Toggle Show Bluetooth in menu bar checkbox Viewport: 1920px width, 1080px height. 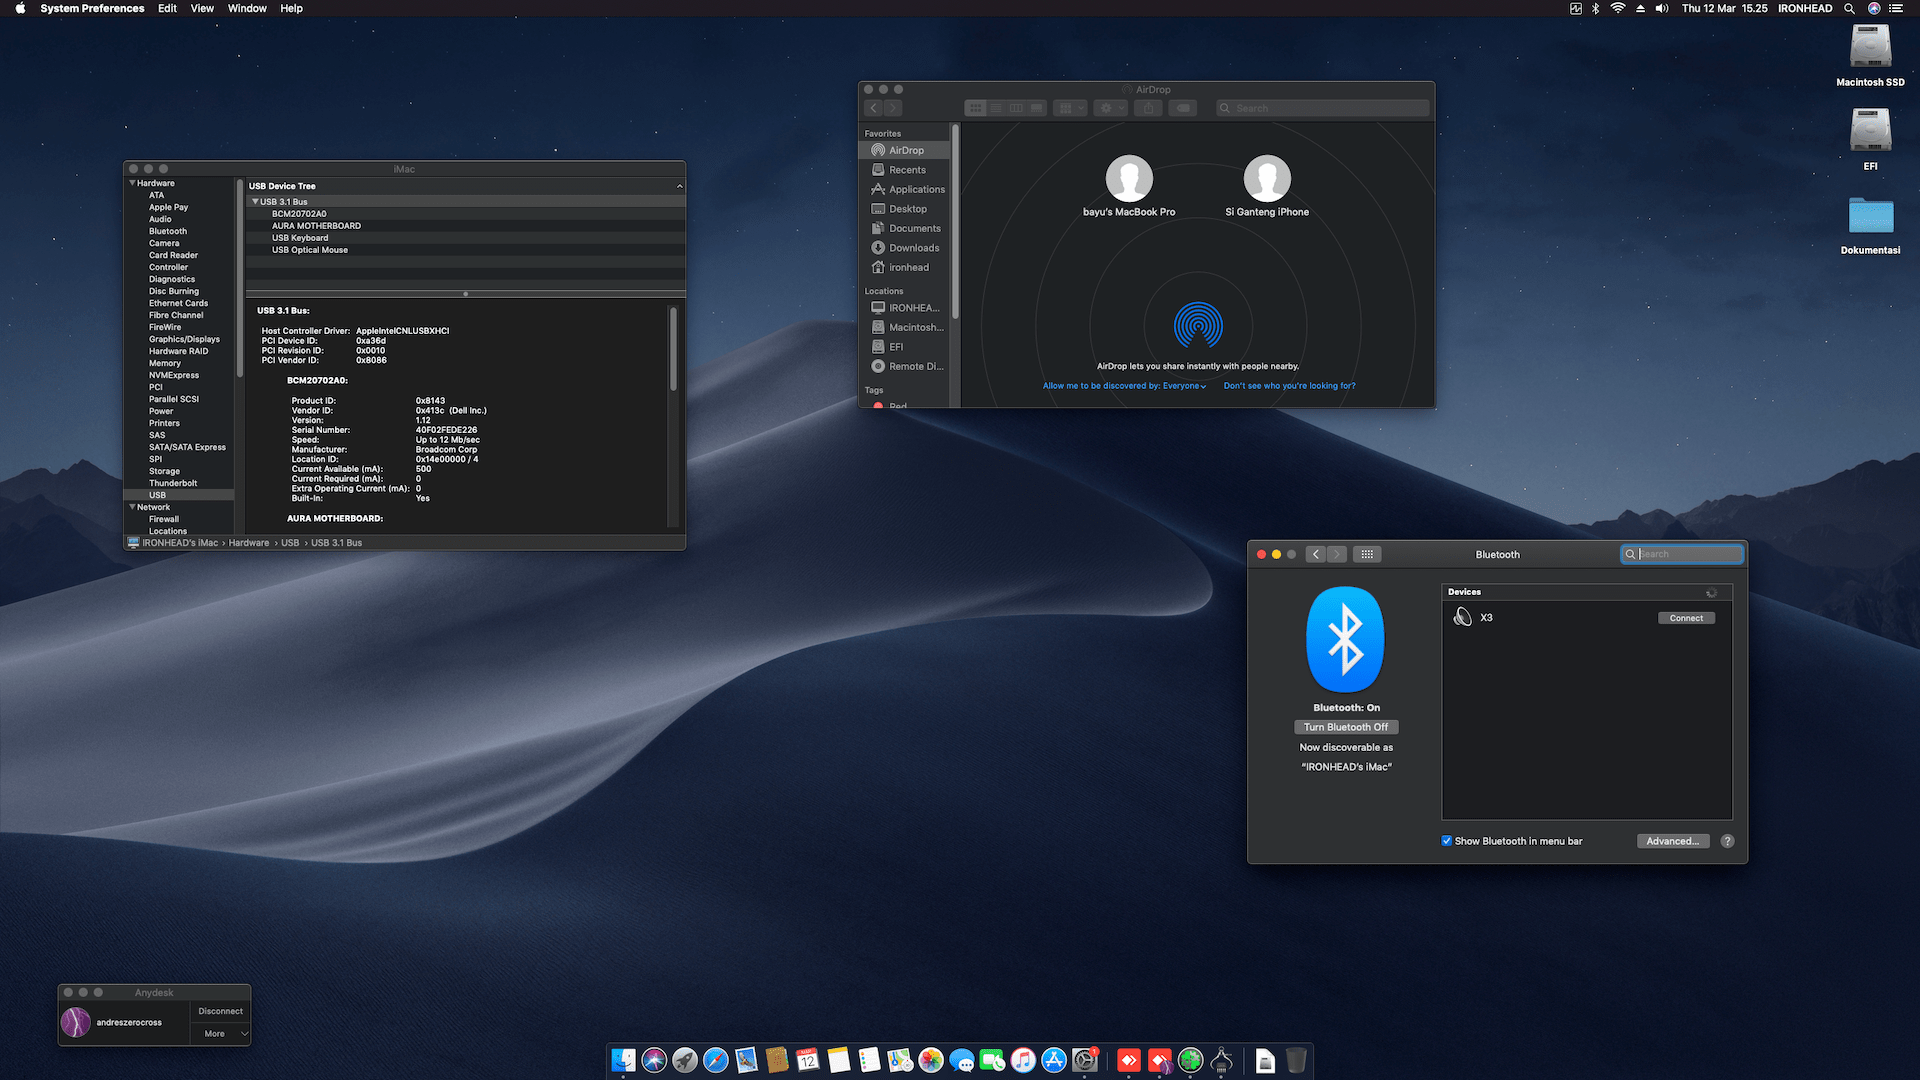click(x=1446, y=841)
